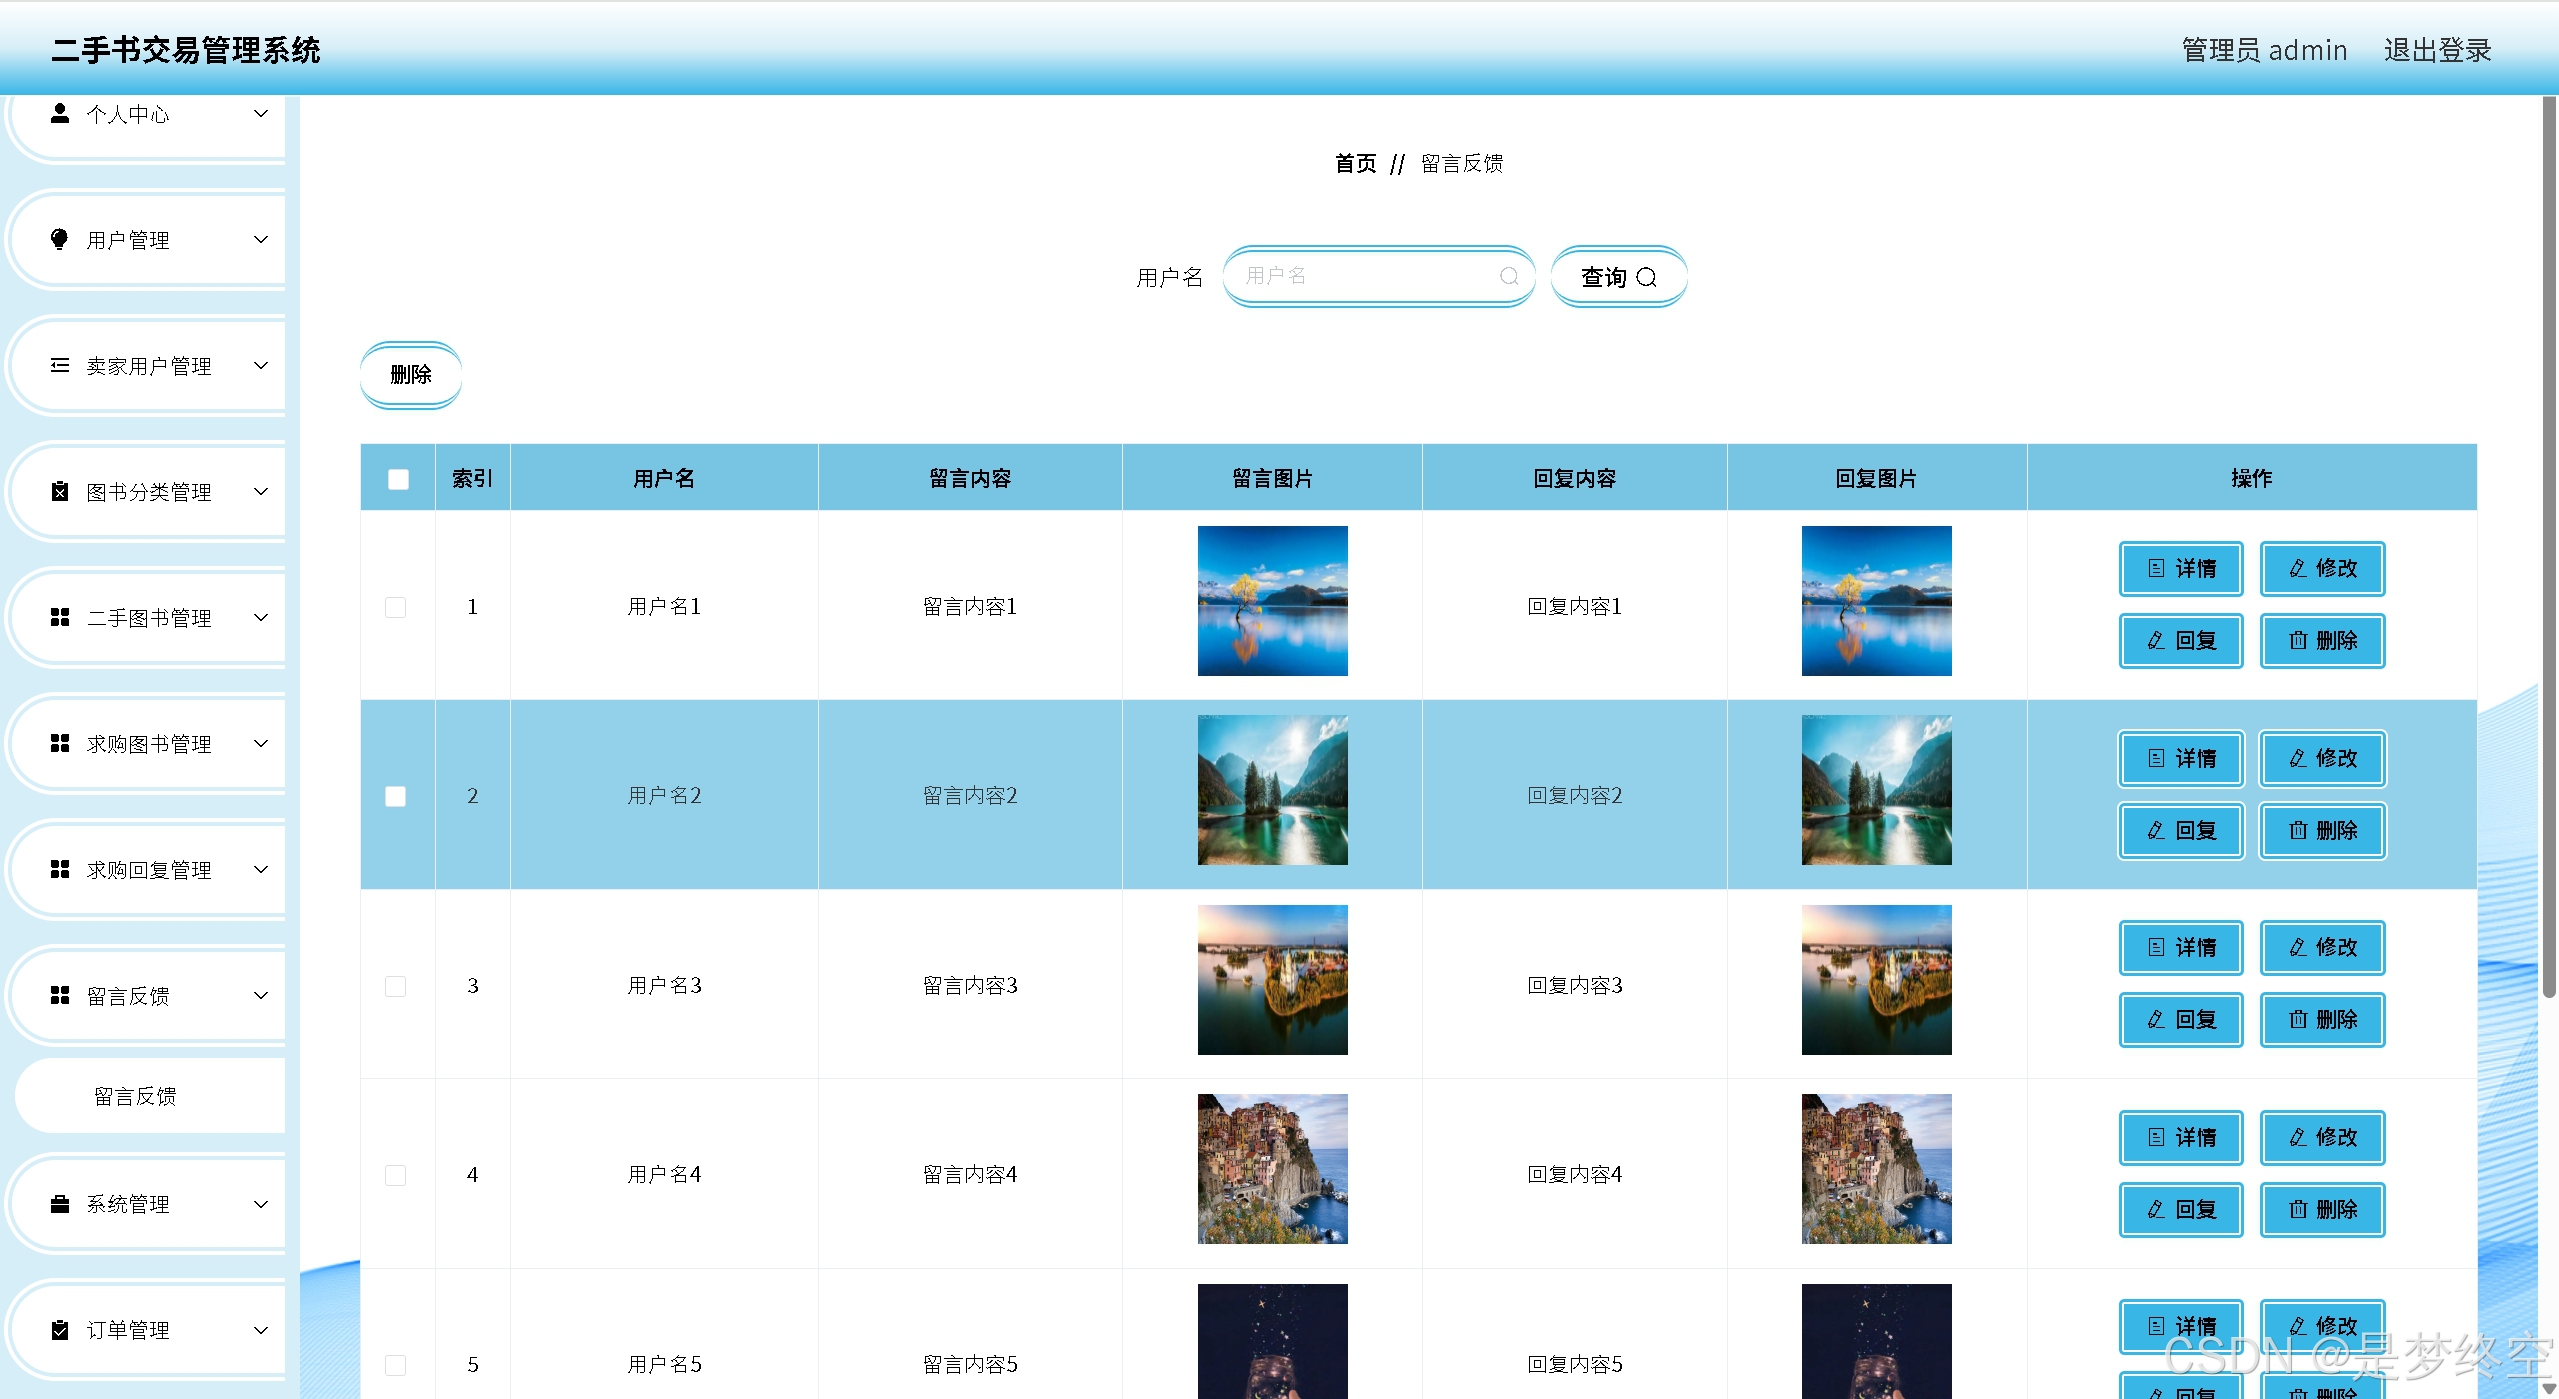This screenshot has width=2559, height=1399.
Task: Click the grid icon beside 求购回复管理
Action: tap(60, 869)
